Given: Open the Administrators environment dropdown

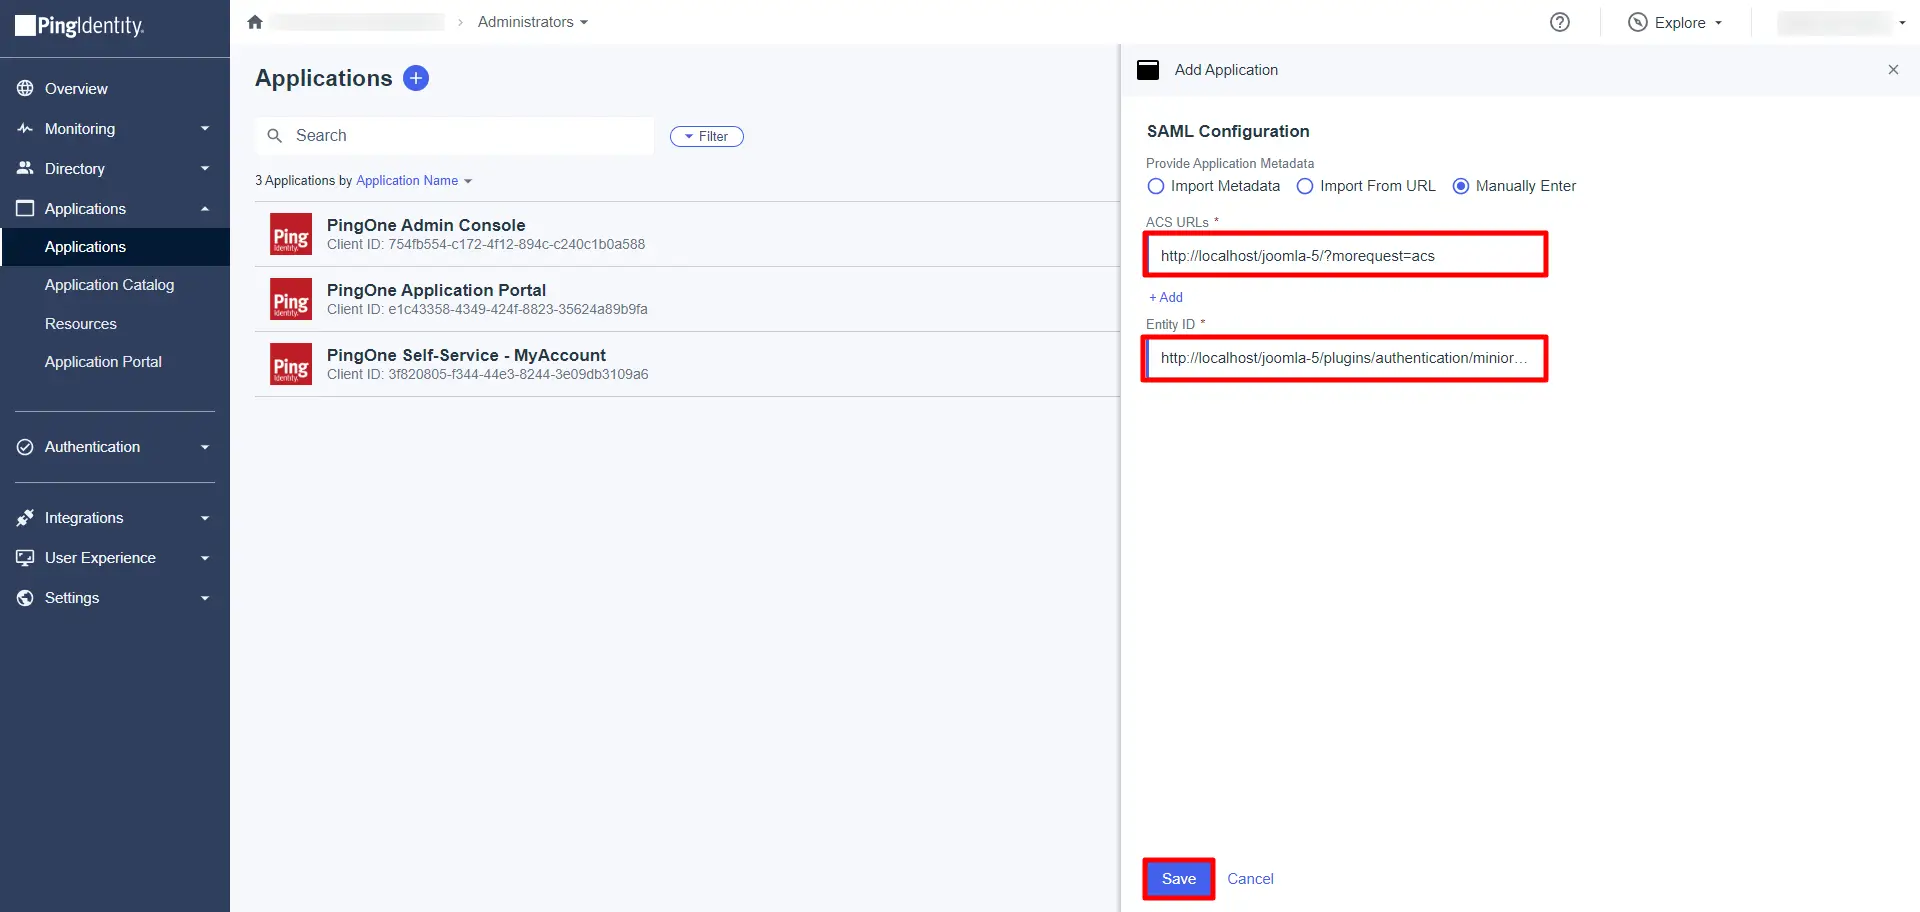Looking at the screenshot, I should (x=533, y=22).
